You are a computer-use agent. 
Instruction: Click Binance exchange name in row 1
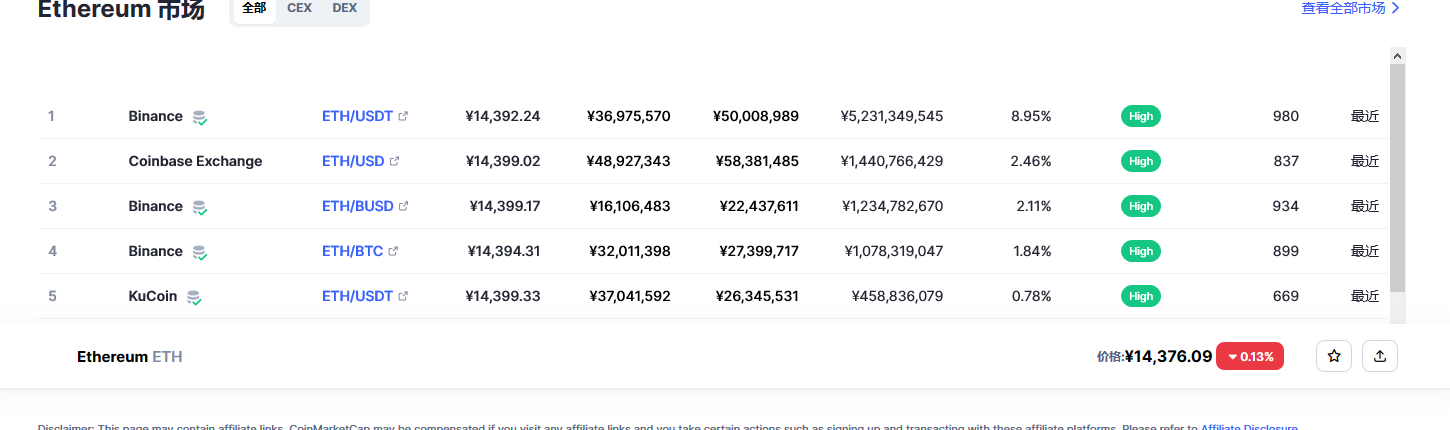(156, 116)
